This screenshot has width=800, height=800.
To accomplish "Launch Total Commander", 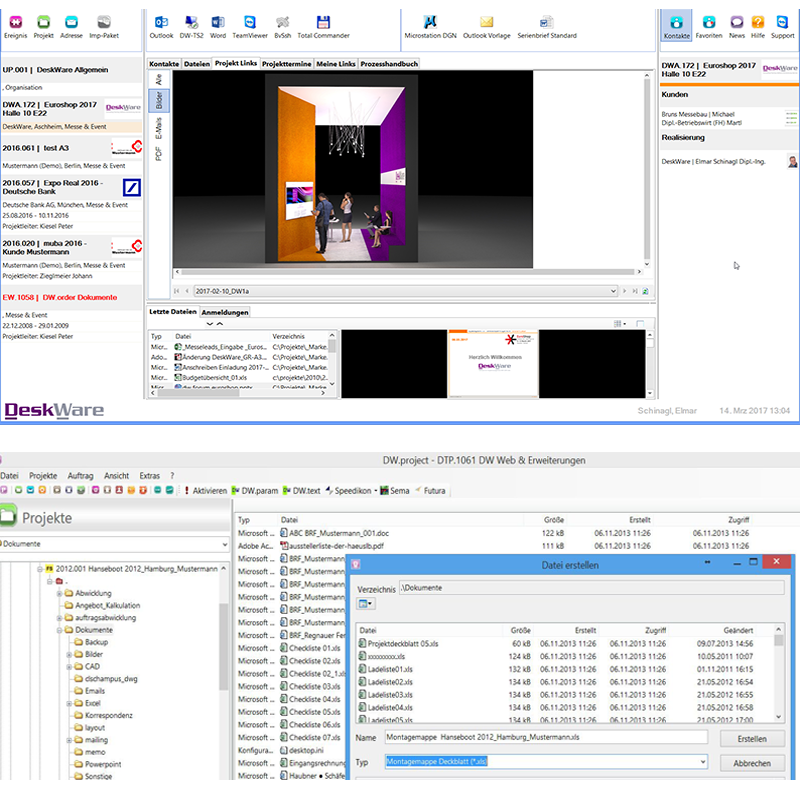I will (x=323, y=27).
